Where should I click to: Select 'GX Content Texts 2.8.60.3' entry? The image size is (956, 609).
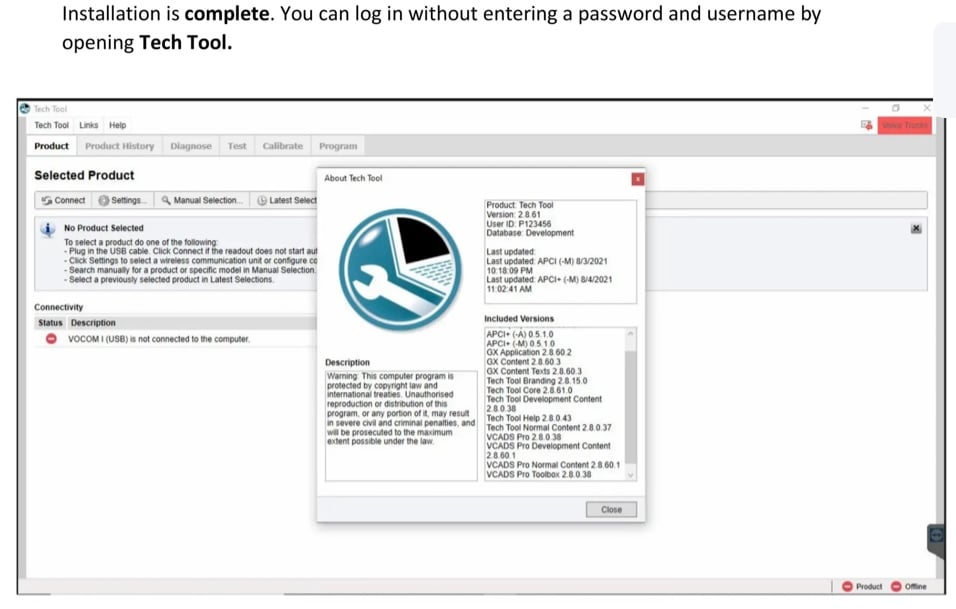tap(533, 371)
